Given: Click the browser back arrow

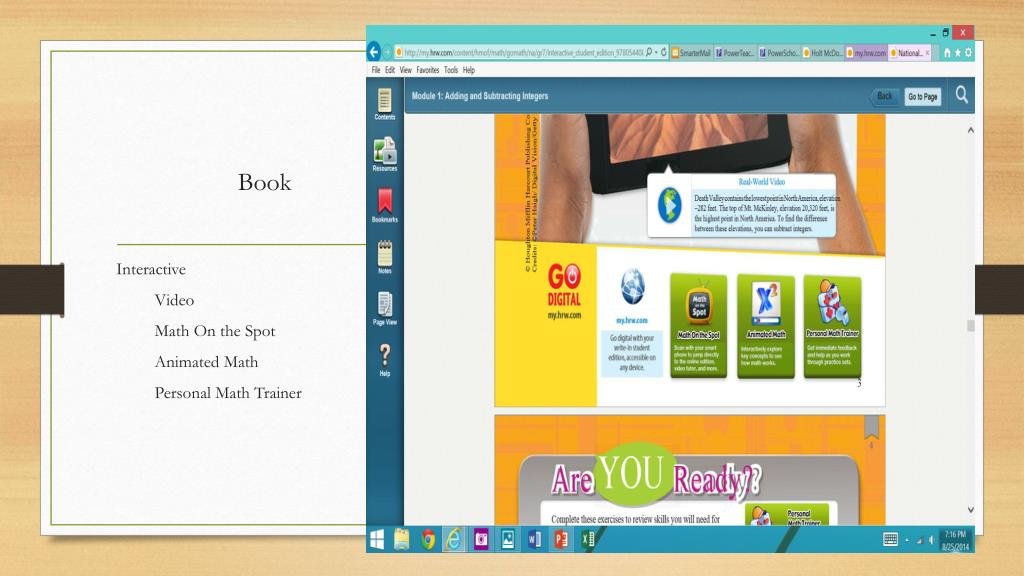Looking at the screenshot, I should [374, 52].
